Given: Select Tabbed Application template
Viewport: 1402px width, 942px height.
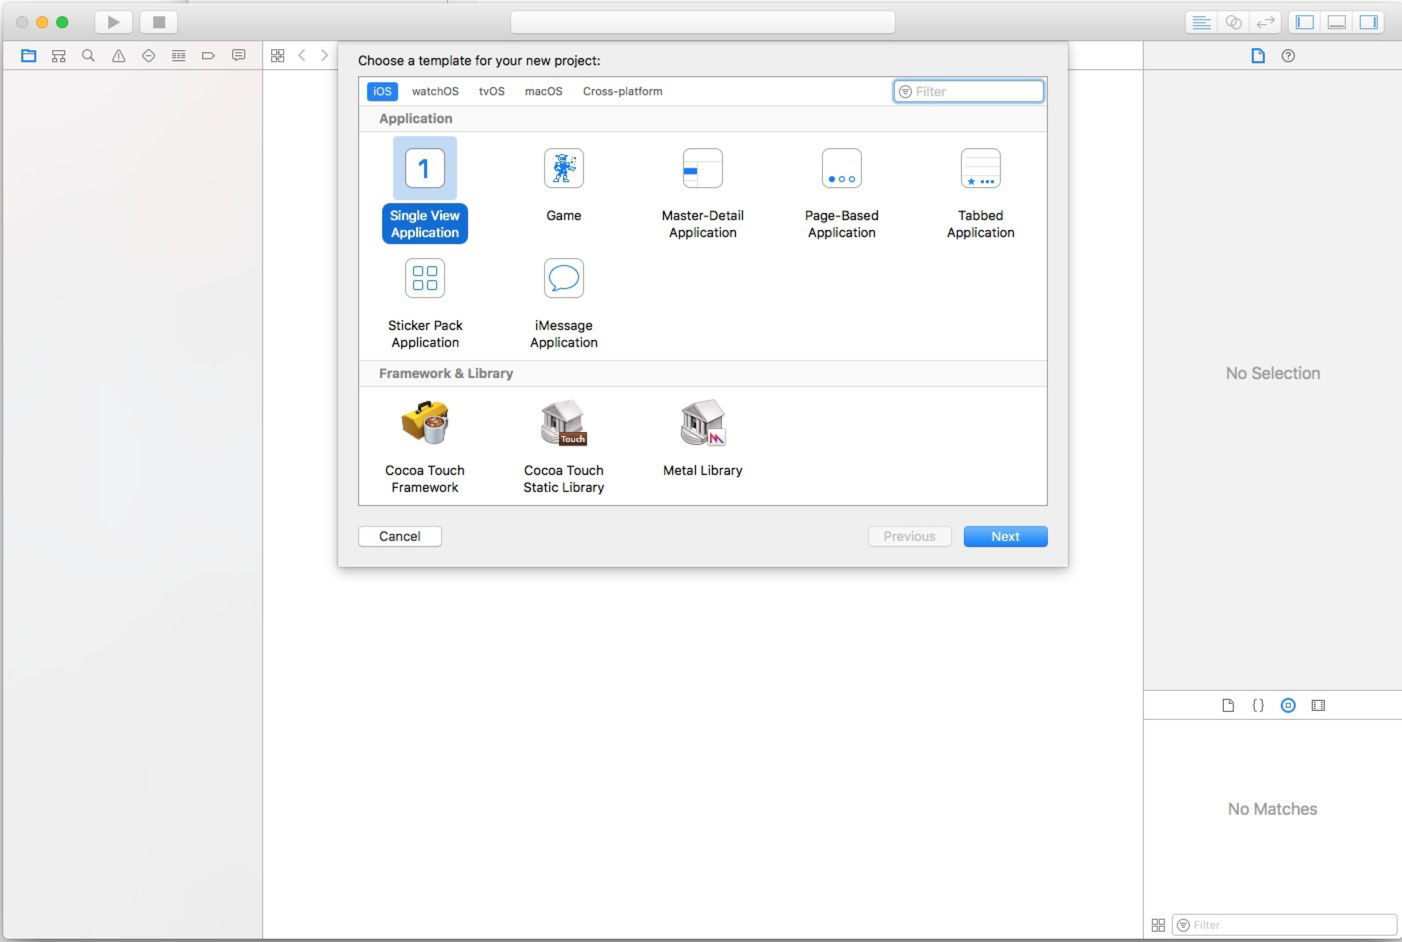Looking at the screenshot, I should click(981, 193).
